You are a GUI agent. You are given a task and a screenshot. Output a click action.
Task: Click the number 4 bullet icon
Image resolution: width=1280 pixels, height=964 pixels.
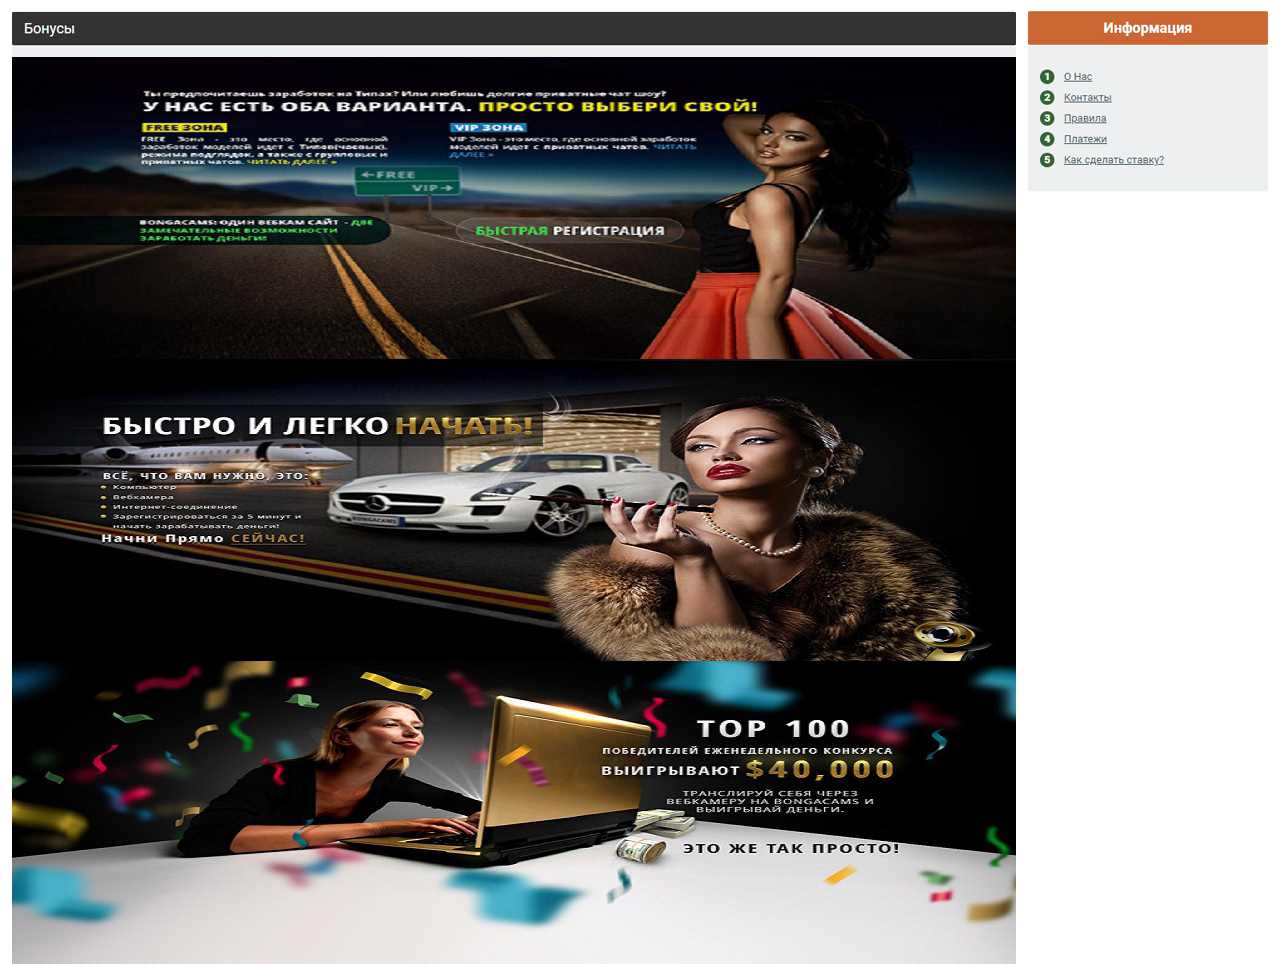click(x=1047, y=139)
